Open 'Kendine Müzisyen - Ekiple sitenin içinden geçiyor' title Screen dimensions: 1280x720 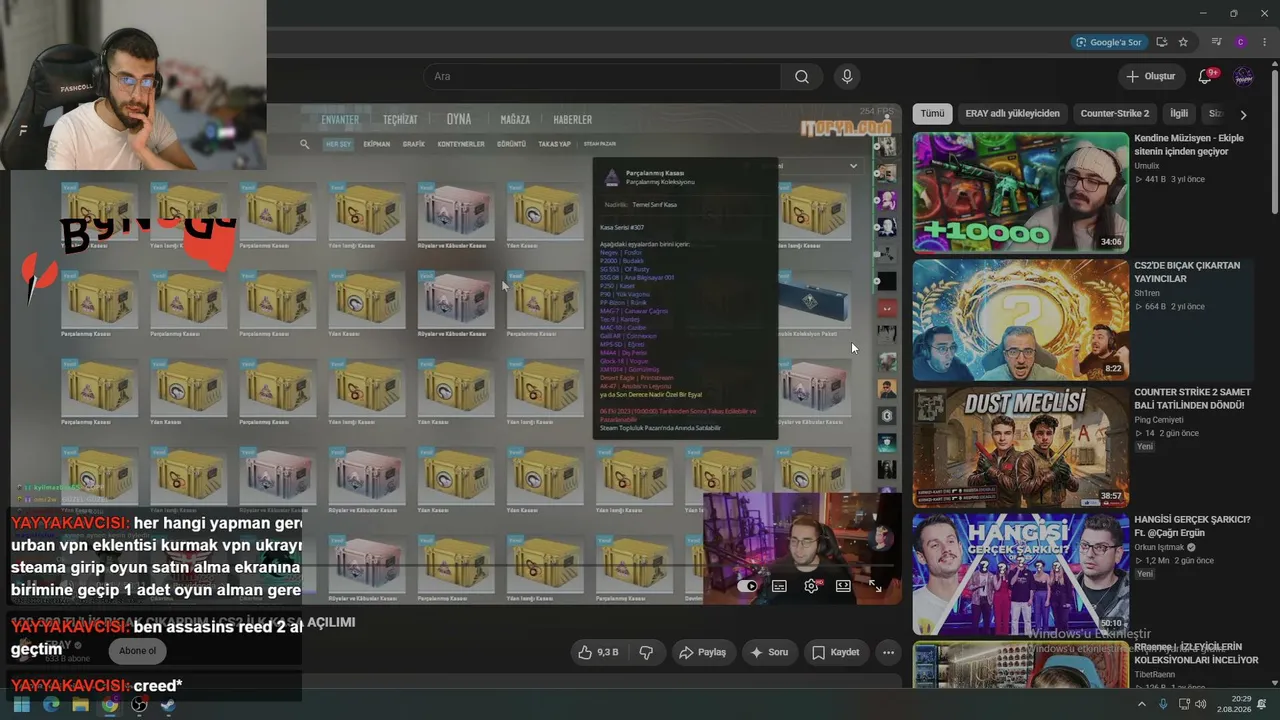click(1189, 145)
